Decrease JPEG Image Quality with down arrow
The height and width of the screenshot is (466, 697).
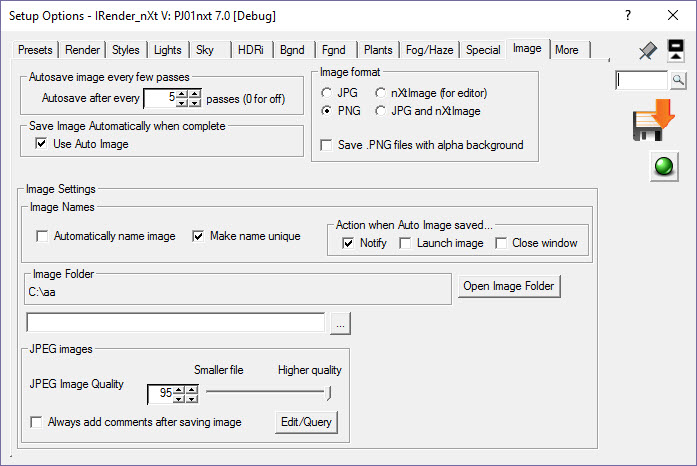coord(179,398)
